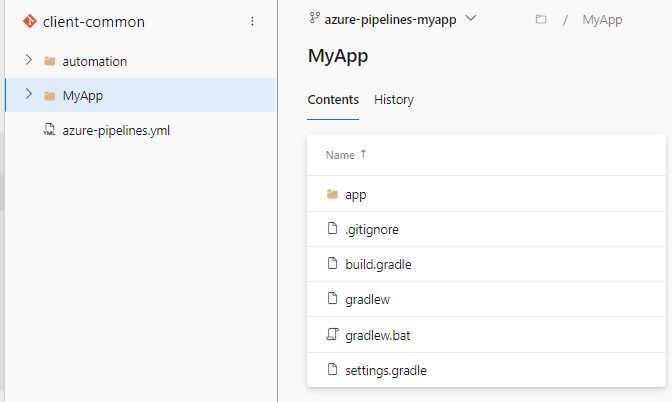Open the build.gradle file link
The width and height of the screenshot is (672, 402).
click(378, 265)
